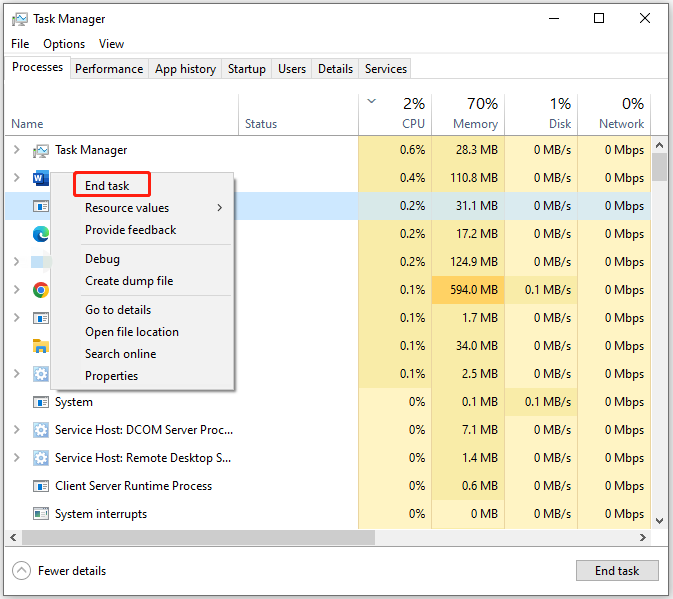This screenshot has width=673, height=599.
Task: Click the horizontal scrollbar right arrow
Action: [643, 537]
